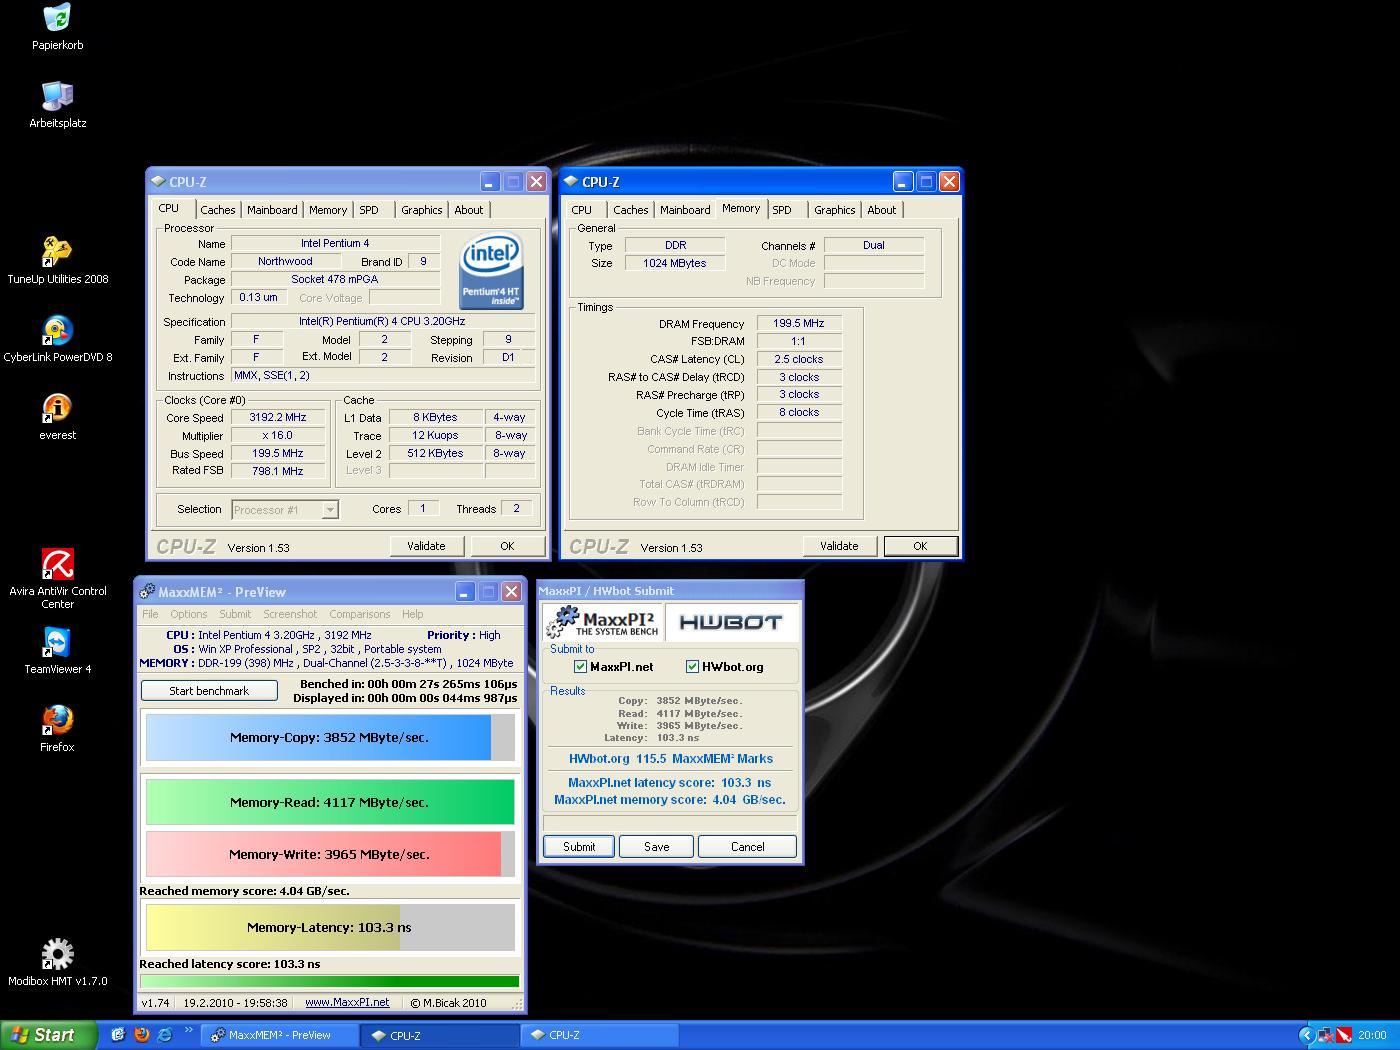Switch to CPU tab in right CPU-Z
The height and width of the screenshot is (1050, 1400).
tap(581, 210)
